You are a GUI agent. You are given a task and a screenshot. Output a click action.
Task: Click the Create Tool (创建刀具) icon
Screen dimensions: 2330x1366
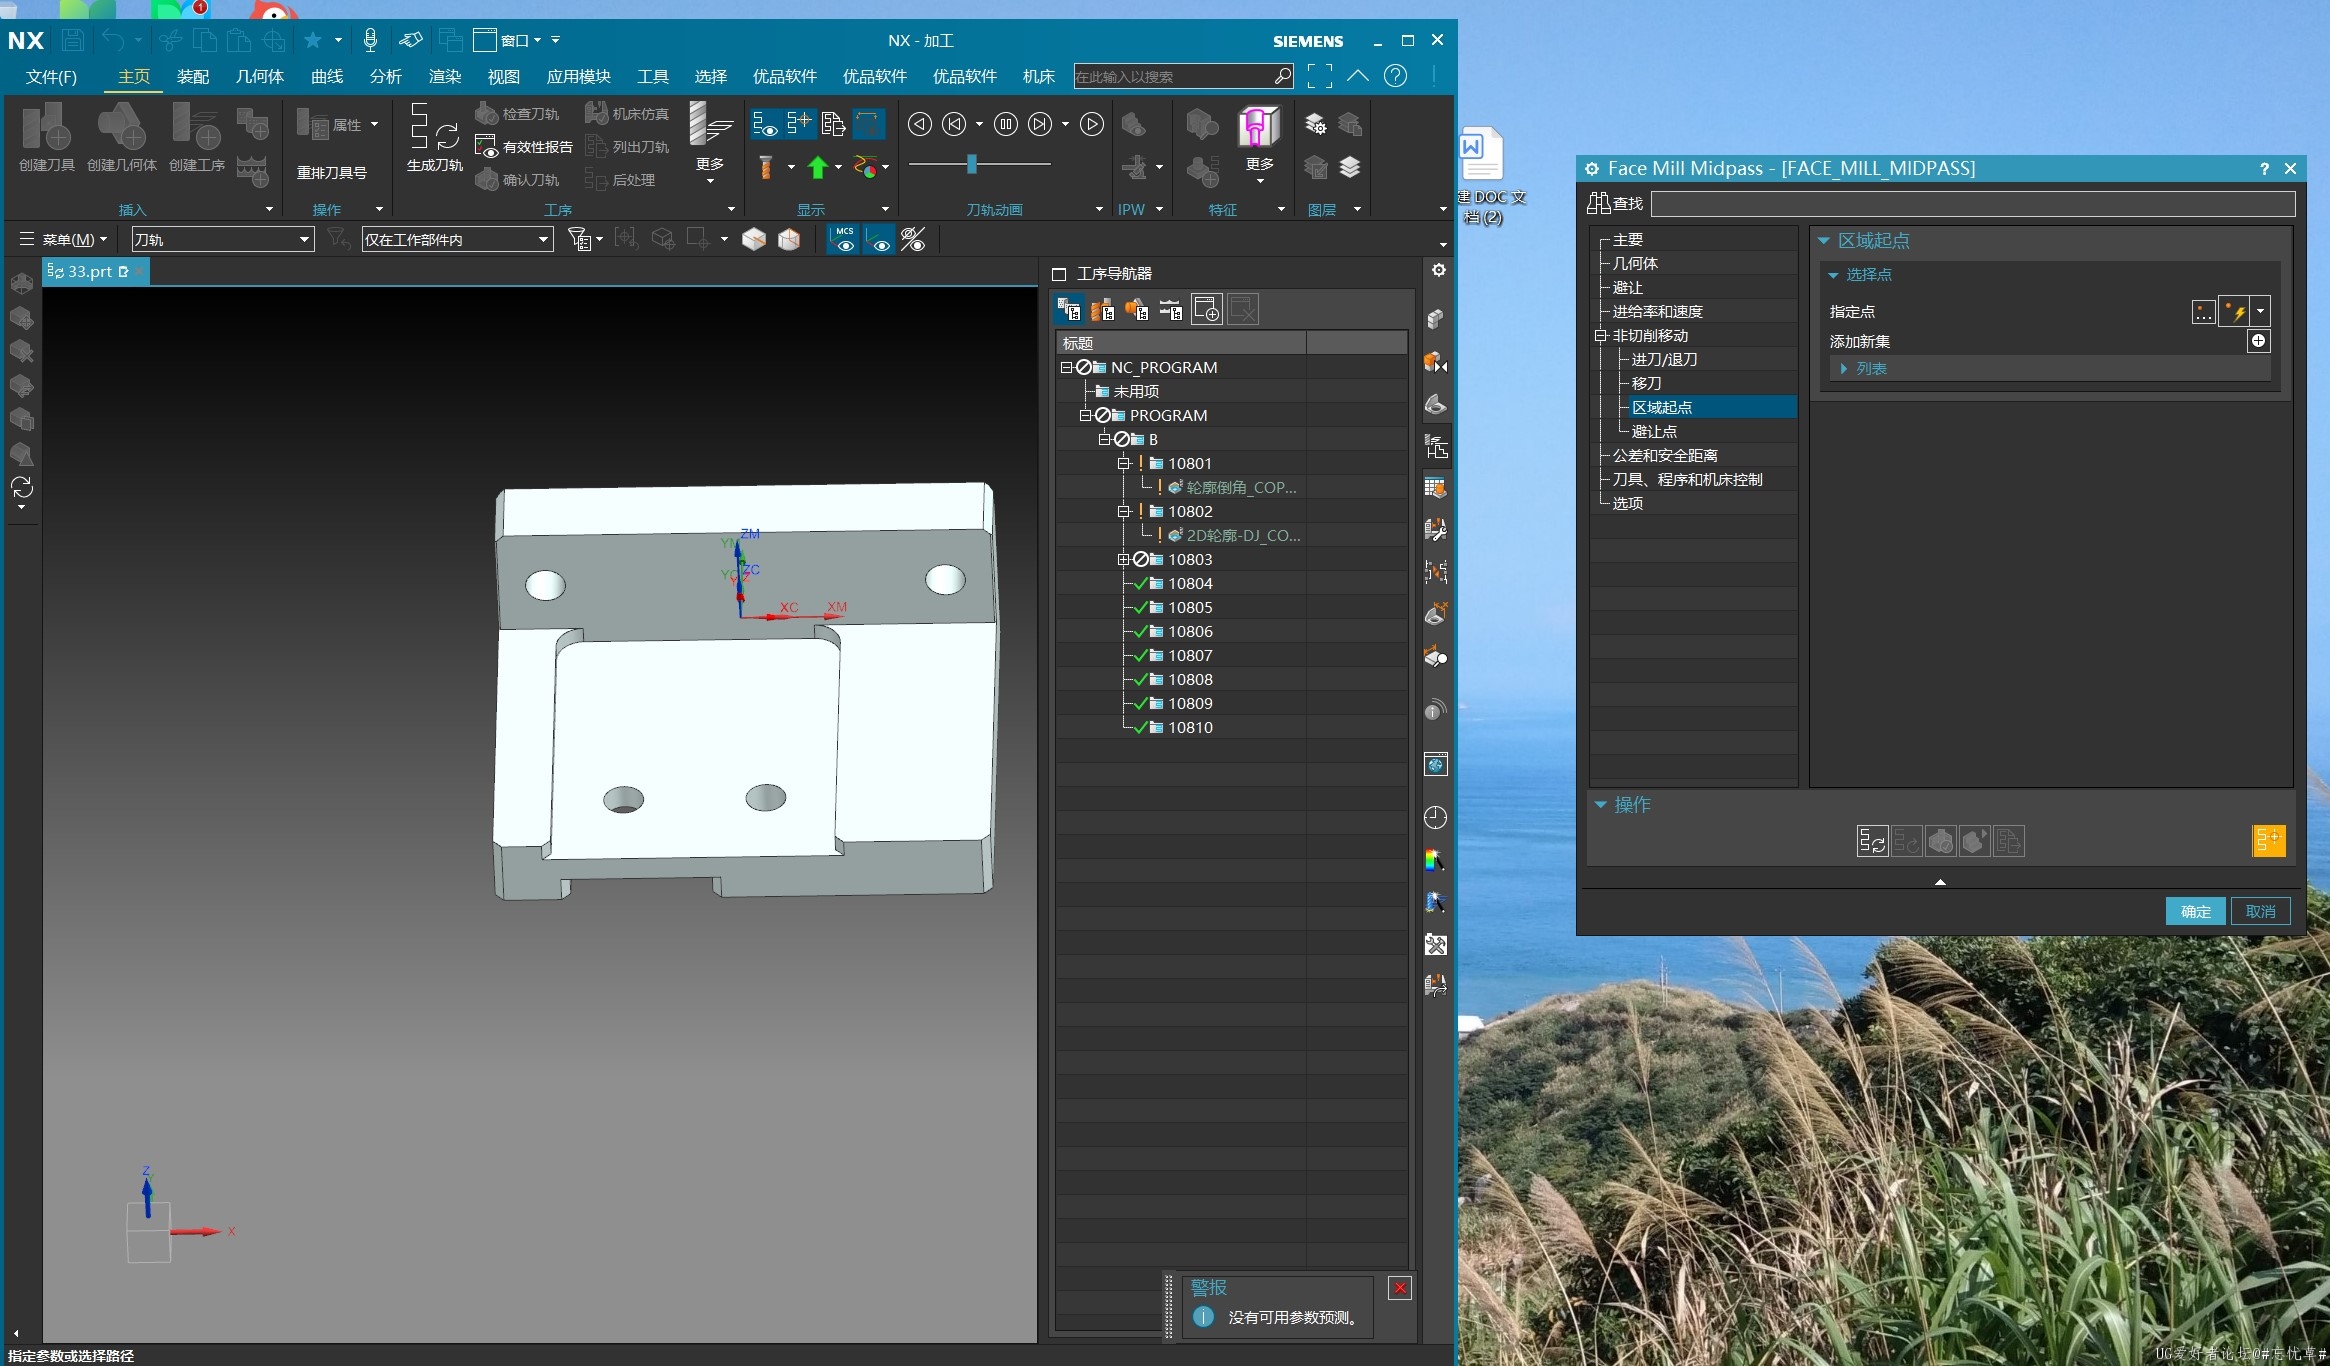tap(46, 127)
